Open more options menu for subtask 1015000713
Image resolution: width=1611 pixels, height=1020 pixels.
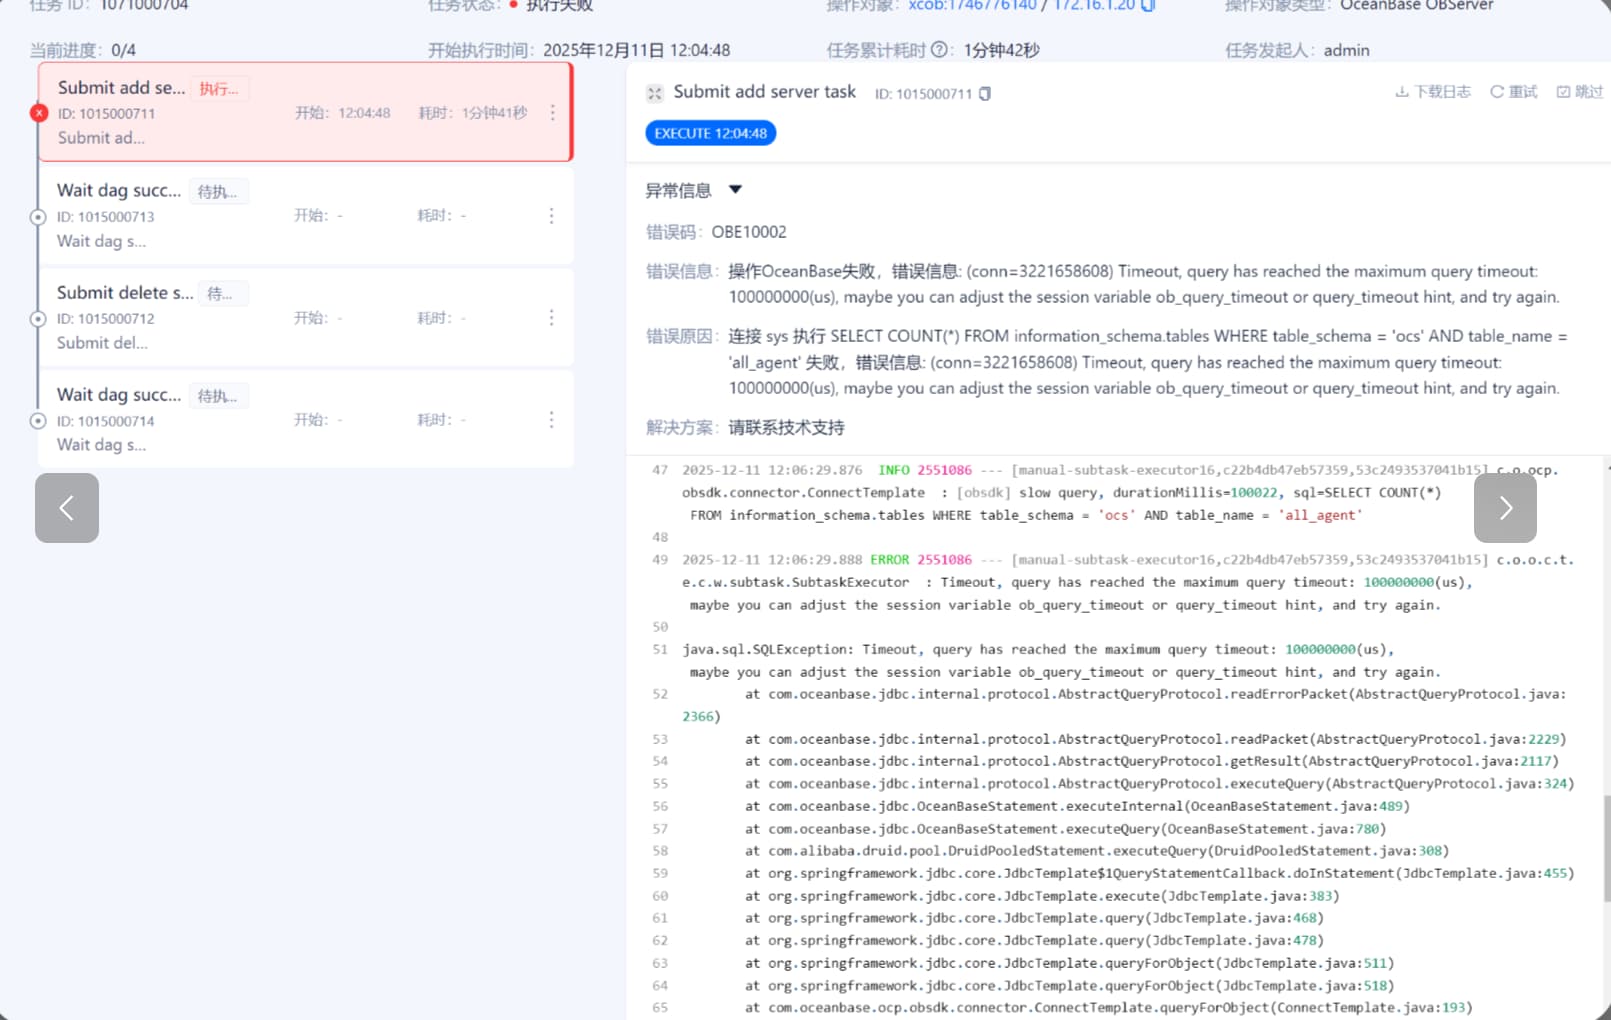pos(551,216)
